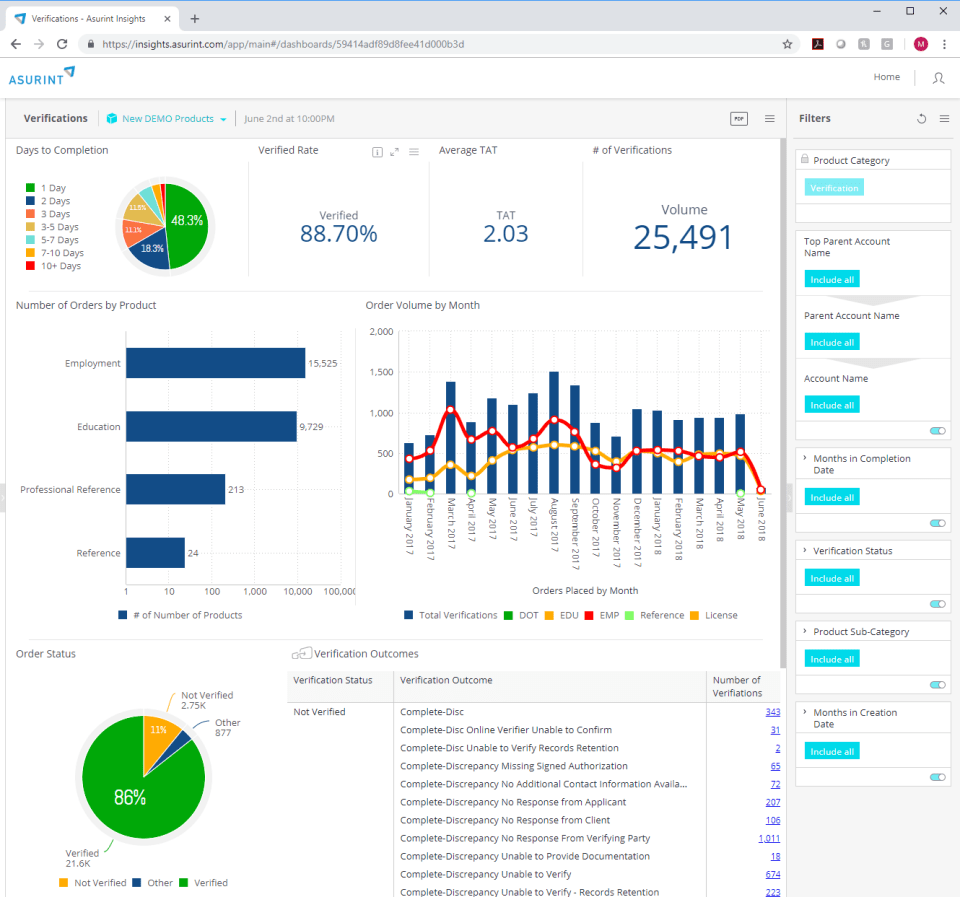Open Chrome's three-dot browser menu
The image size is (960, 897).
coord(944,44)
